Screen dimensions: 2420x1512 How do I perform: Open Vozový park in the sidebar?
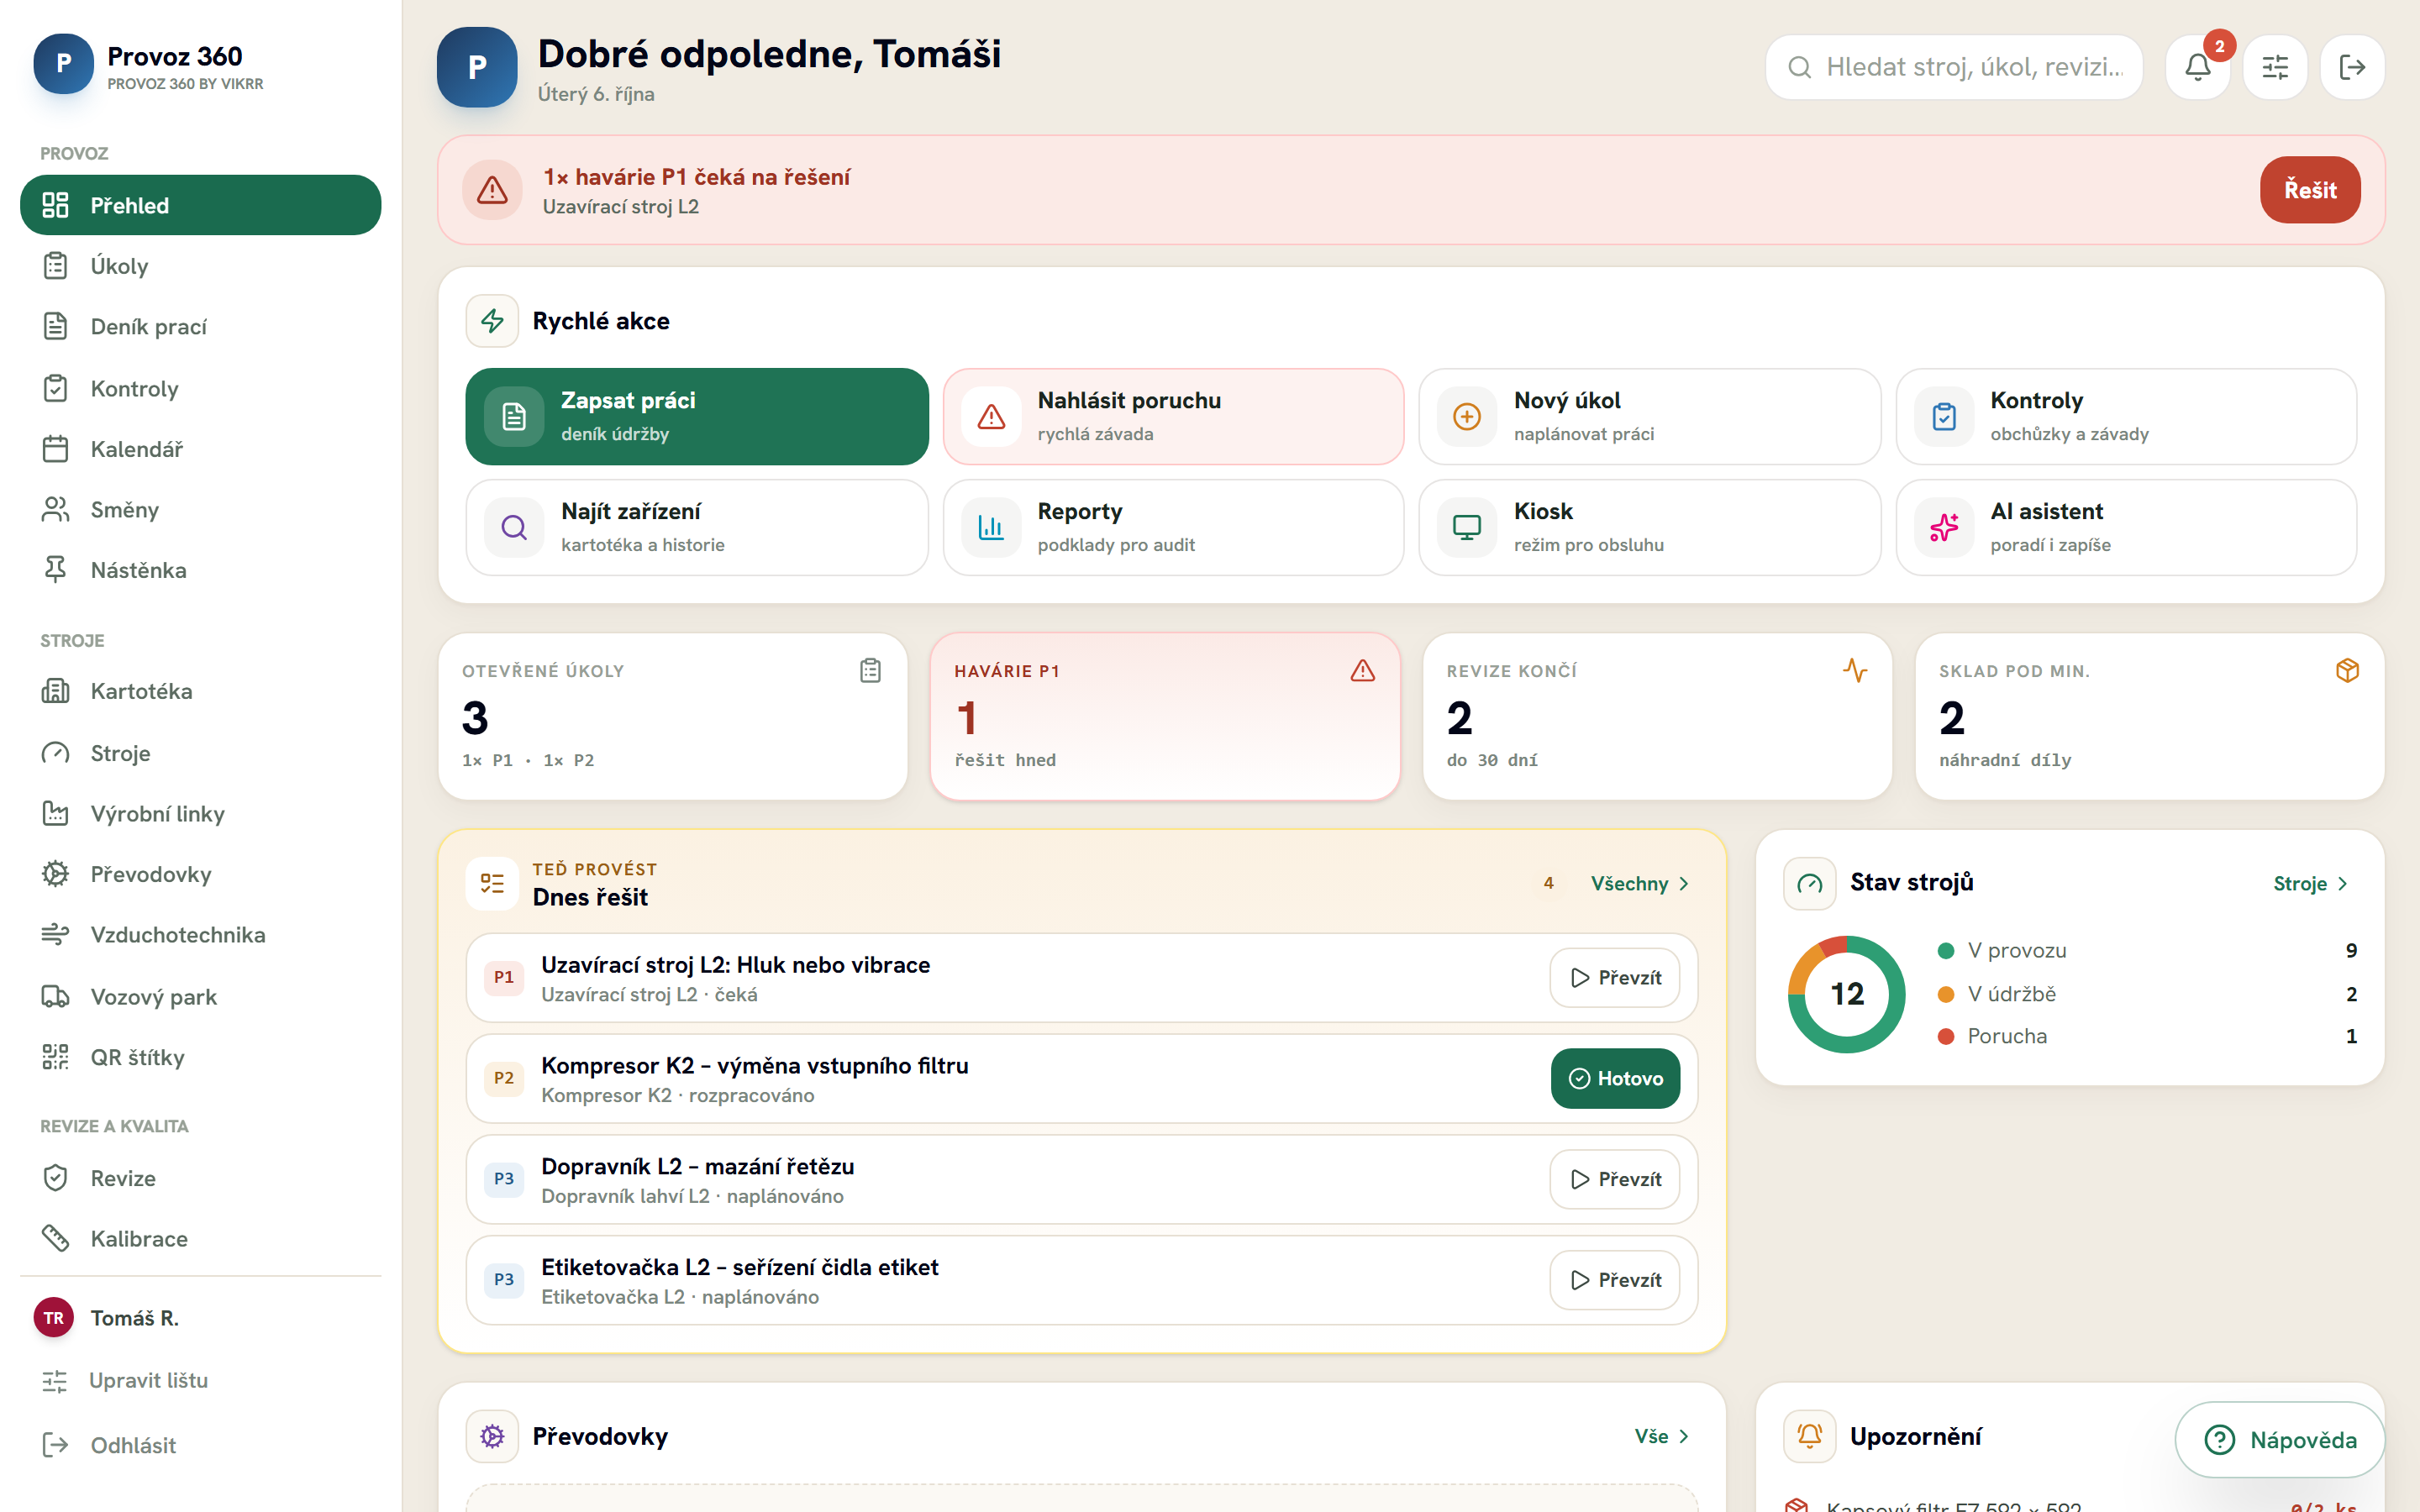pos(201,997)
